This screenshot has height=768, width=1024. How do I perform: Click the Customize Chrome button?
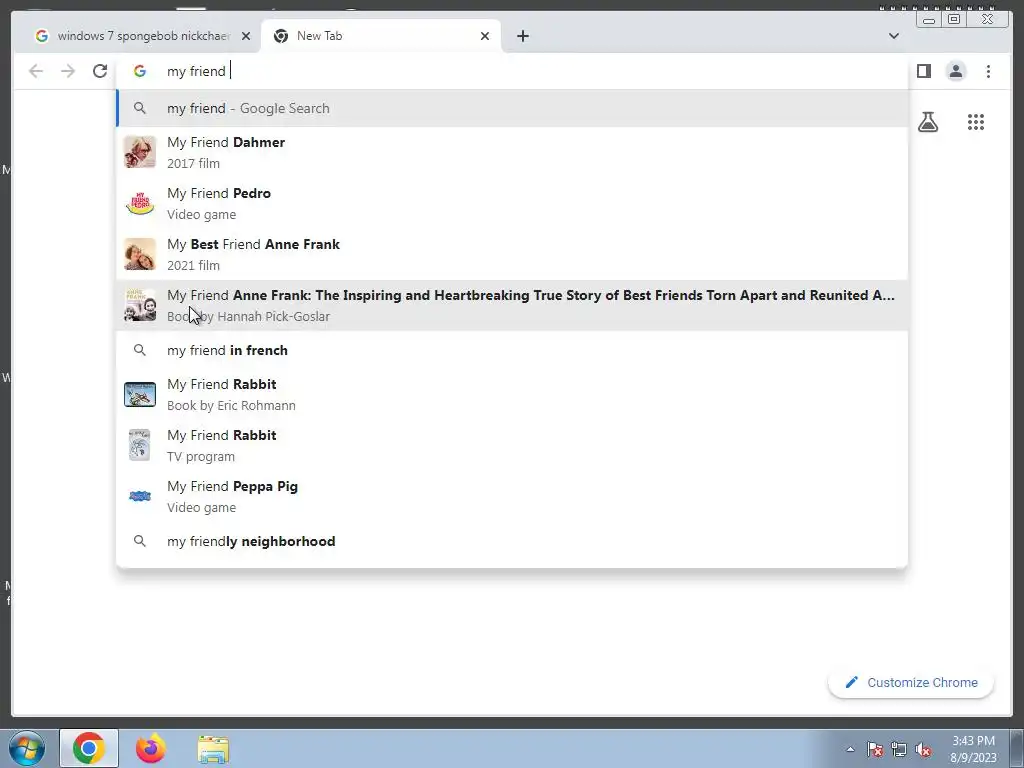pos(911,683)
